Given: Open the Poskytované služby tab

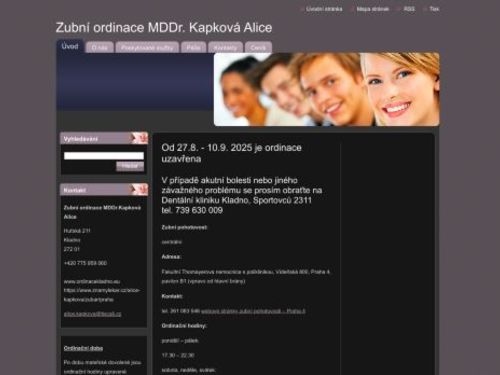Looking at the screenshot, I should tap(147, 48).
